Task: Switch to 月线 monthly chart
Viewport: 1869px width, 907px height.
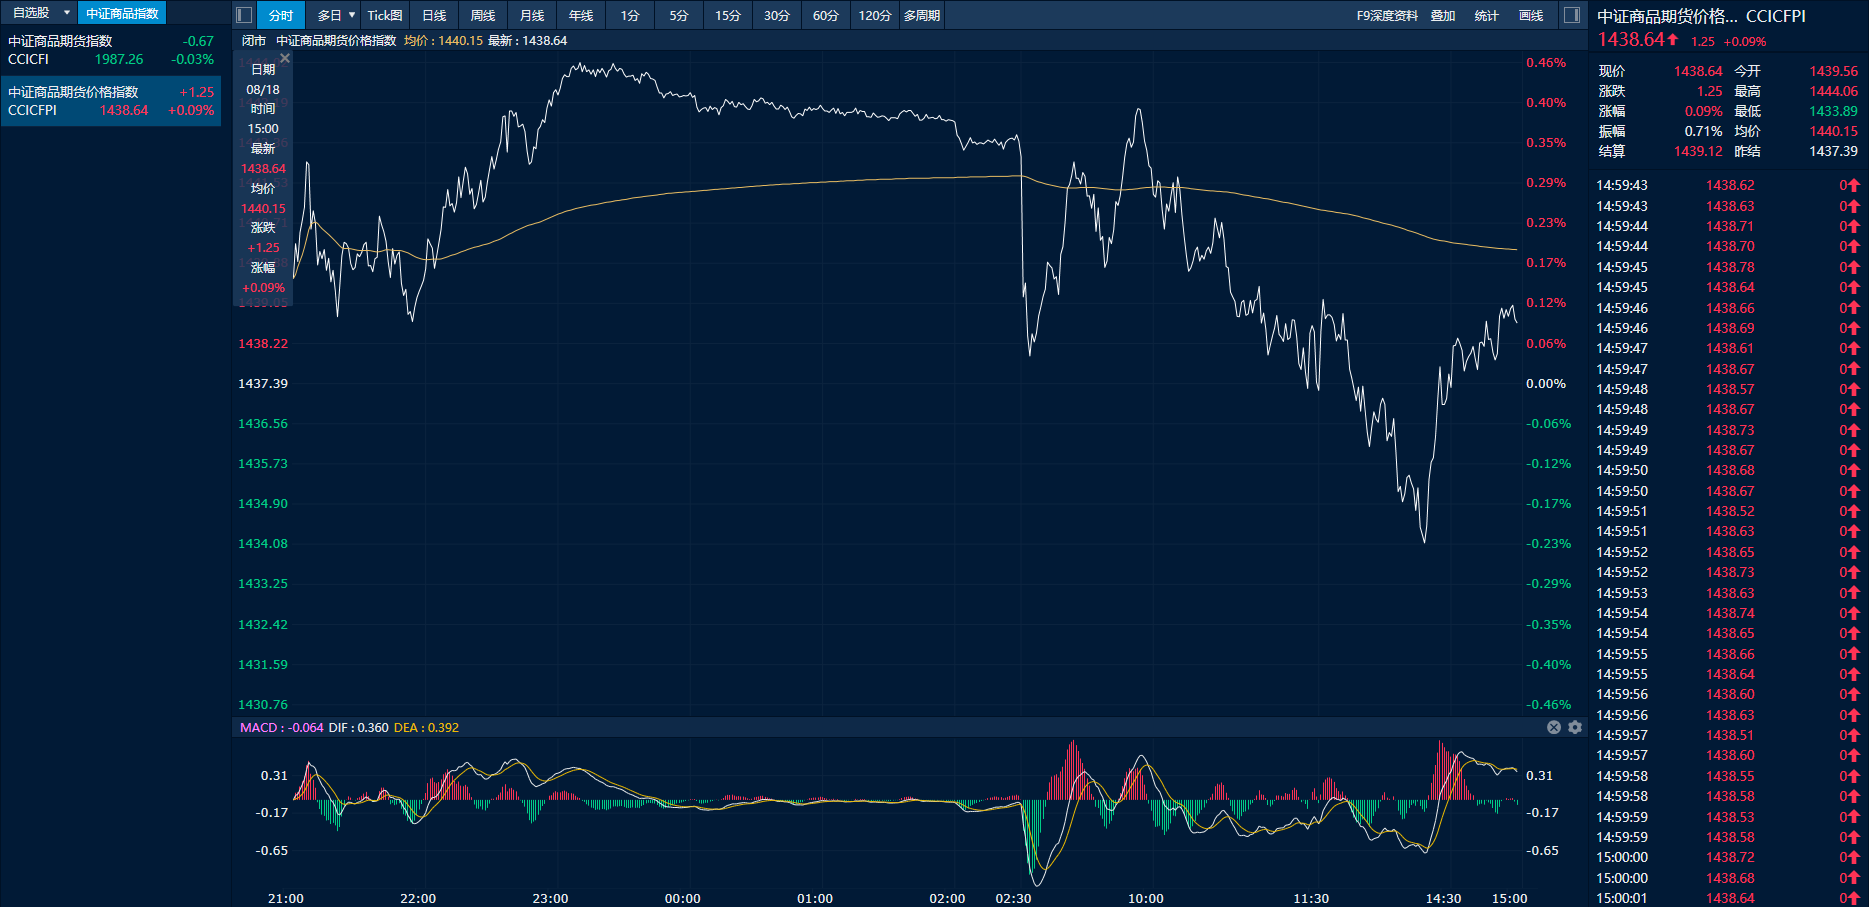Action: (532, 15)
